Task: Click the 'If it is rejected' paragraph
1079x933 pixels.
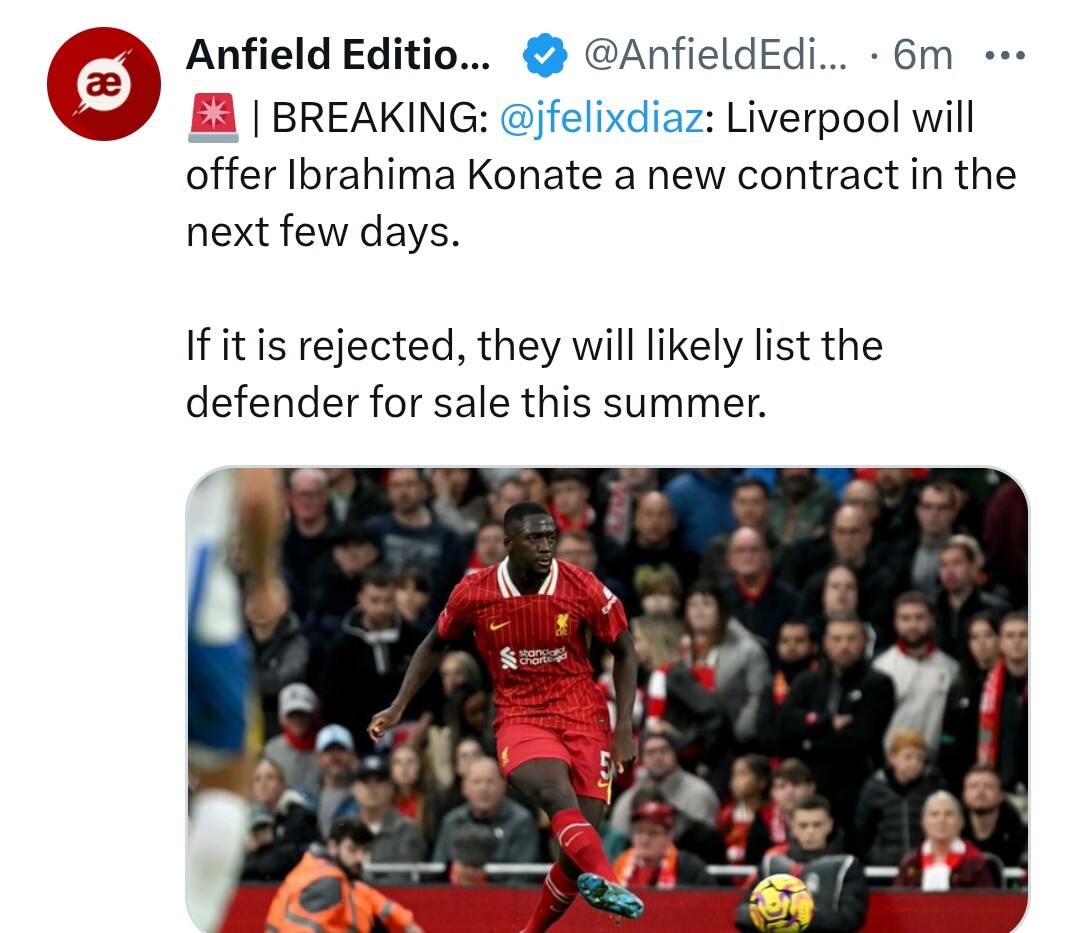Action: click(534, 374)
